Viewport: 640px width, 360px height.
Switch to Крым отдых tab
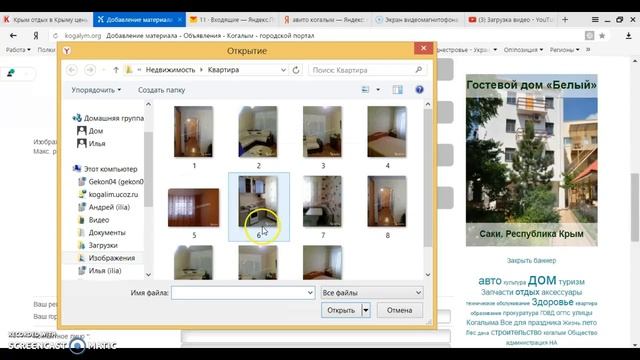click(46, 20)
